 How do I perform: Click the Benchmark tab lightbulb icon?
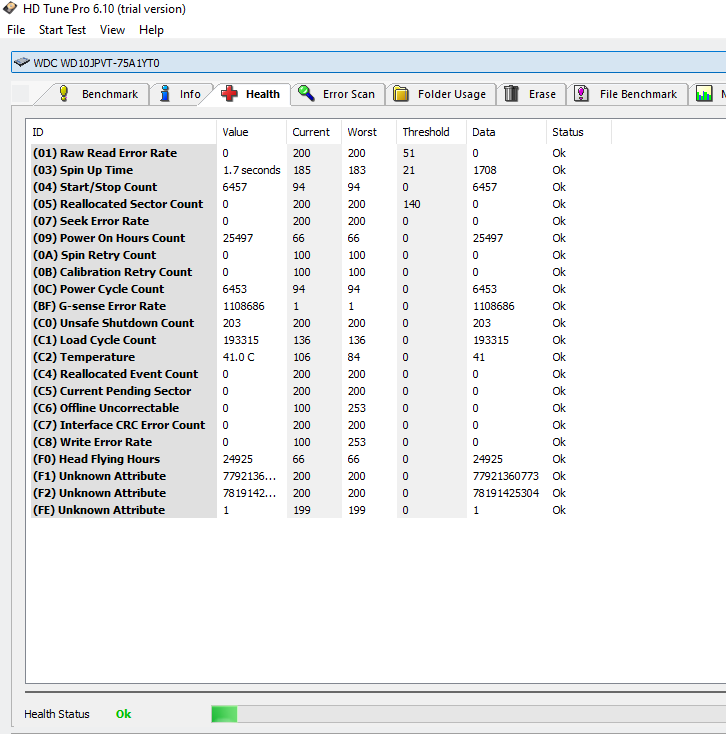(x=64, y=94)
